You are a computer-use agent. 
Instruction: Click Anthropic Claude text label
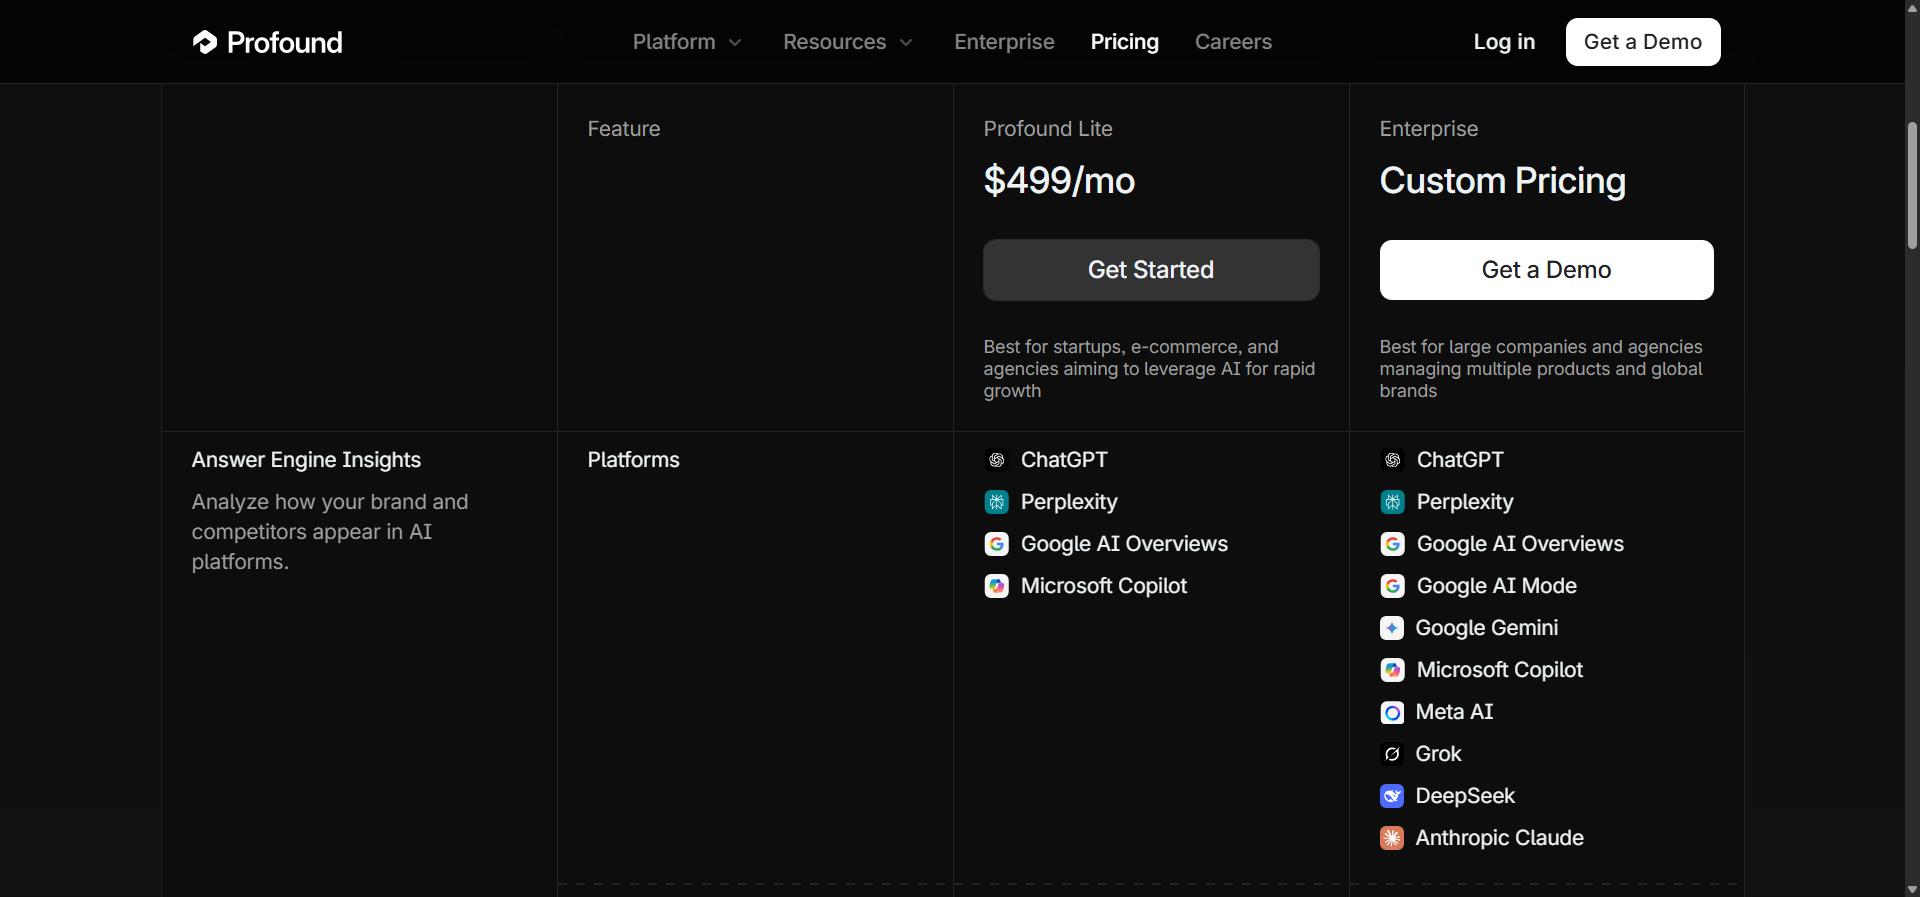coord(1500,838)
